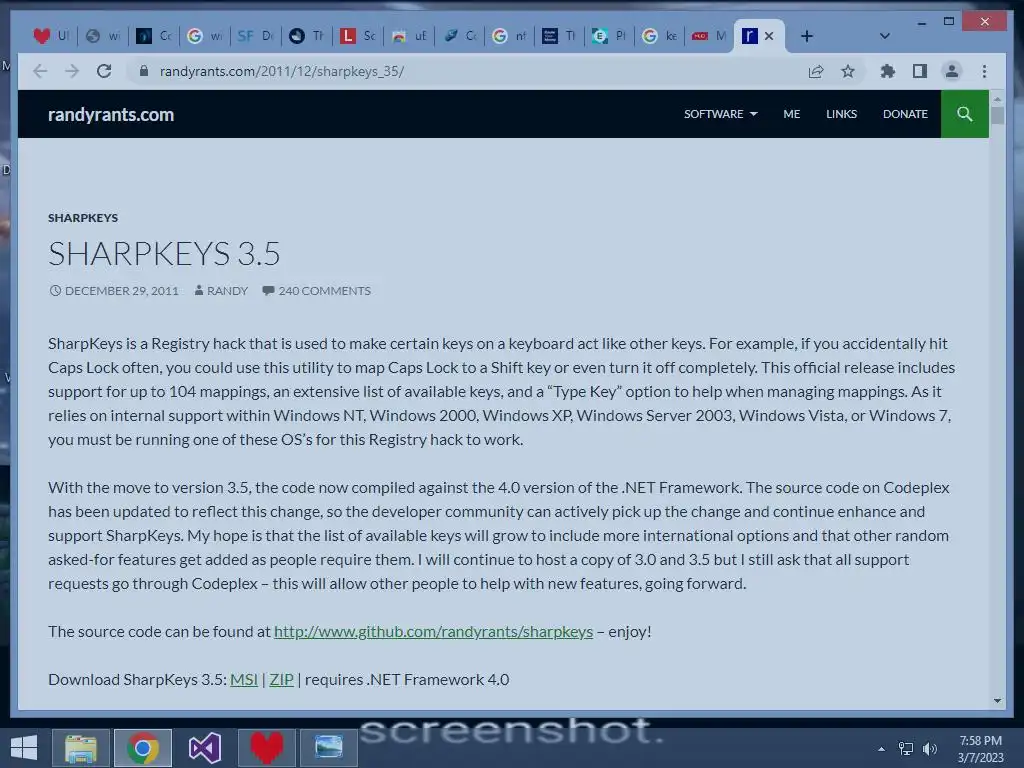Click the SHARPKEYS 3.5 post title
This screenshot has height=768, width=1024.
click(x=164, y=253)
